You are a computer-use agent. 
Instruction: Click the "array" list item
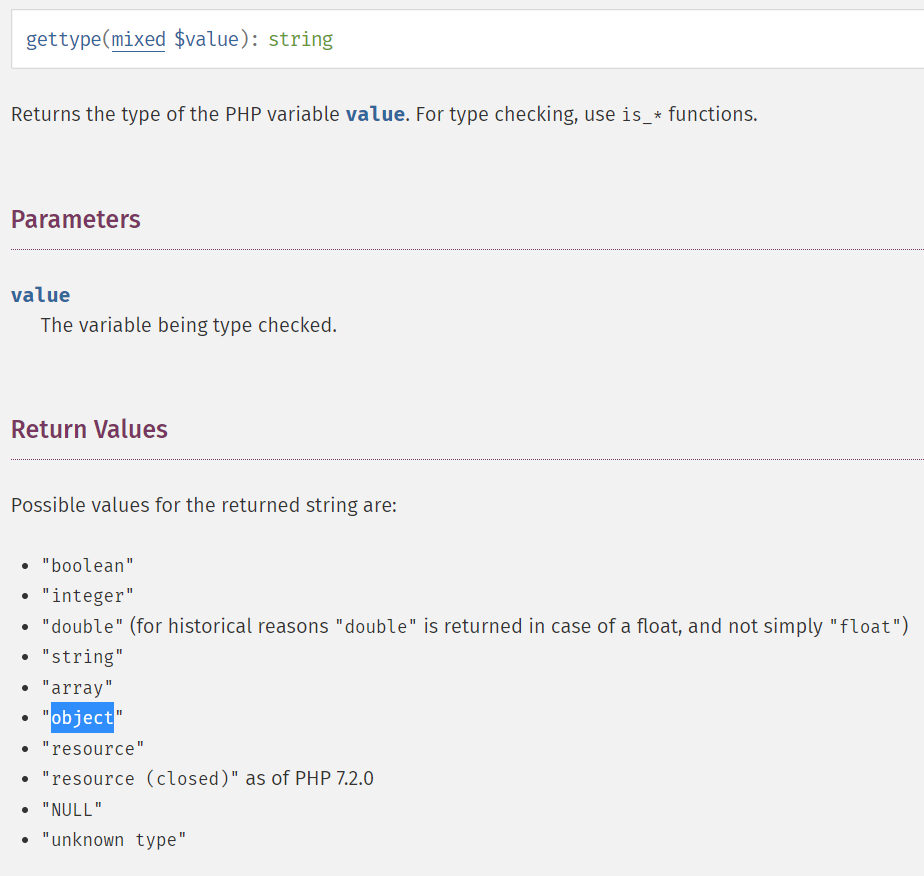(x=77, y=688)
